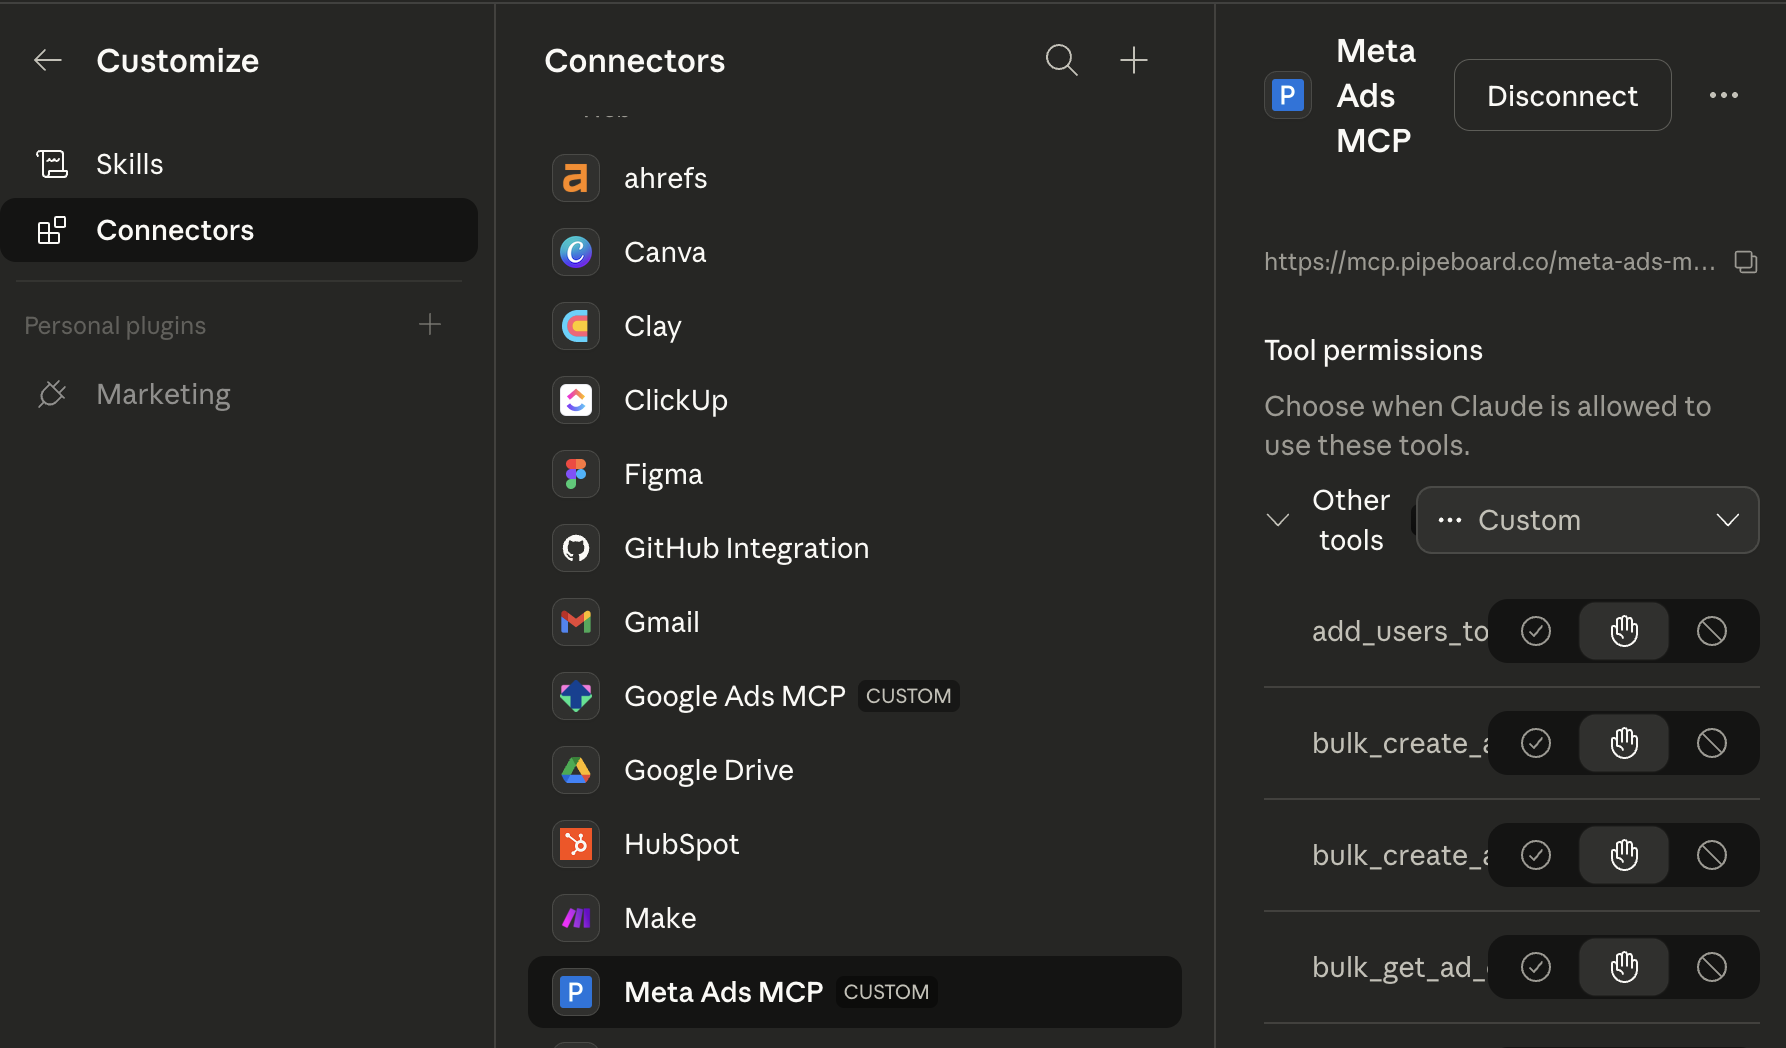Viewport: 1786px width, 1048px height.
Task: Block the first bulk_create tool
Action: [x=1711, y=743]
